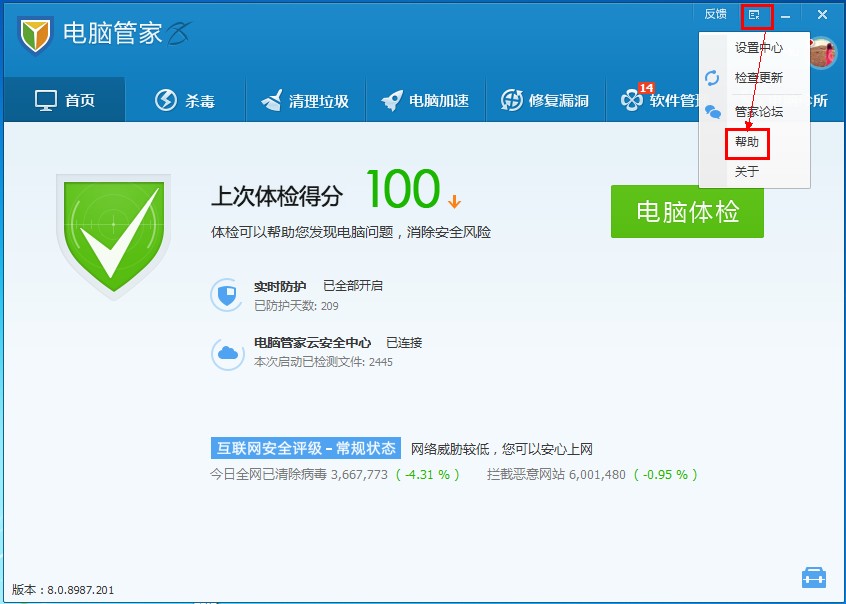Viewport: 846px width, 604px height.
Task: Click the cloud security center icon
Action: (x=226, y=350)
